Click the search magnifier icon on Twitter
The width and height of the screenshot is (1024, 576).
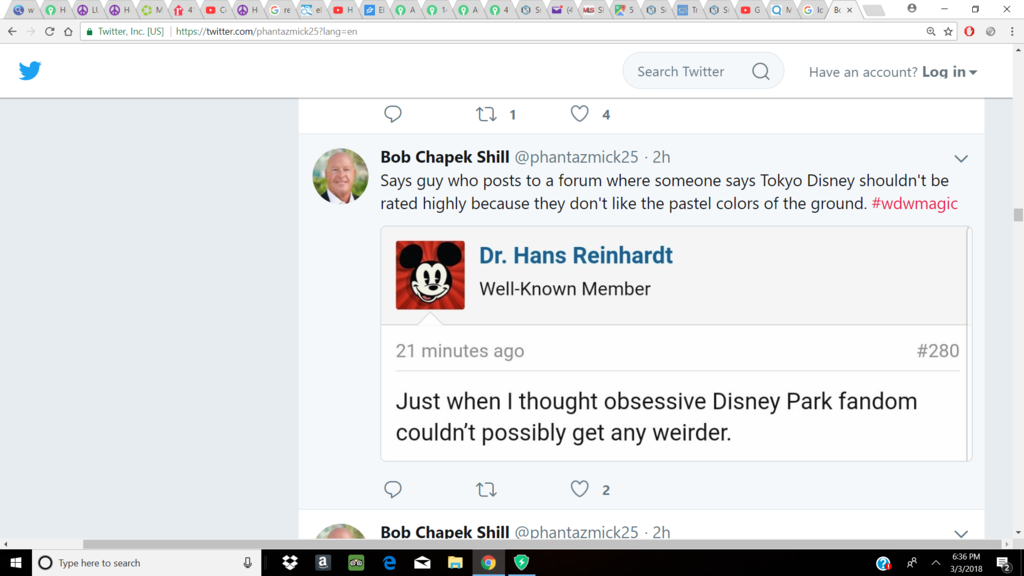pyautogui.click(x=760, y=71)
